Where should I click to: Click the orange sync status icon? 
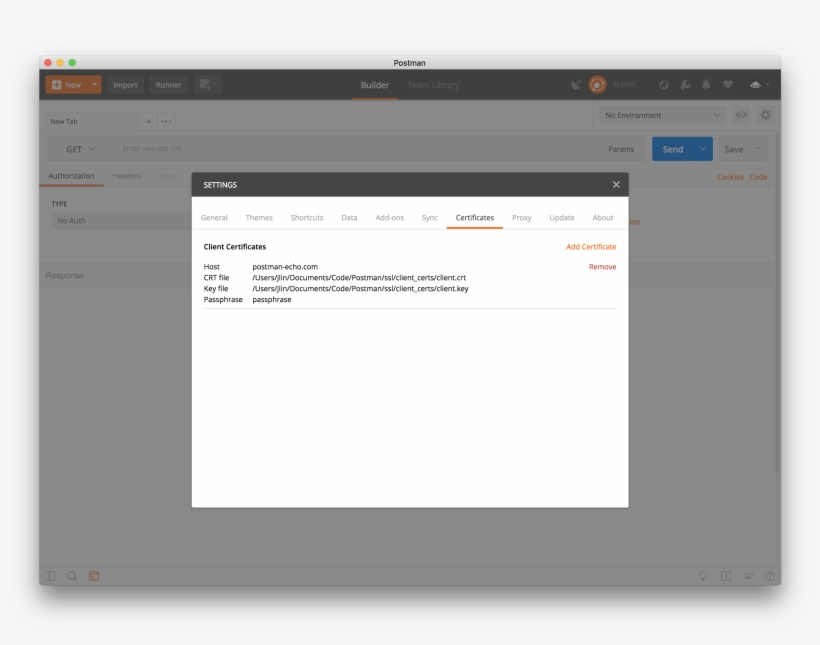coord(597,84)
